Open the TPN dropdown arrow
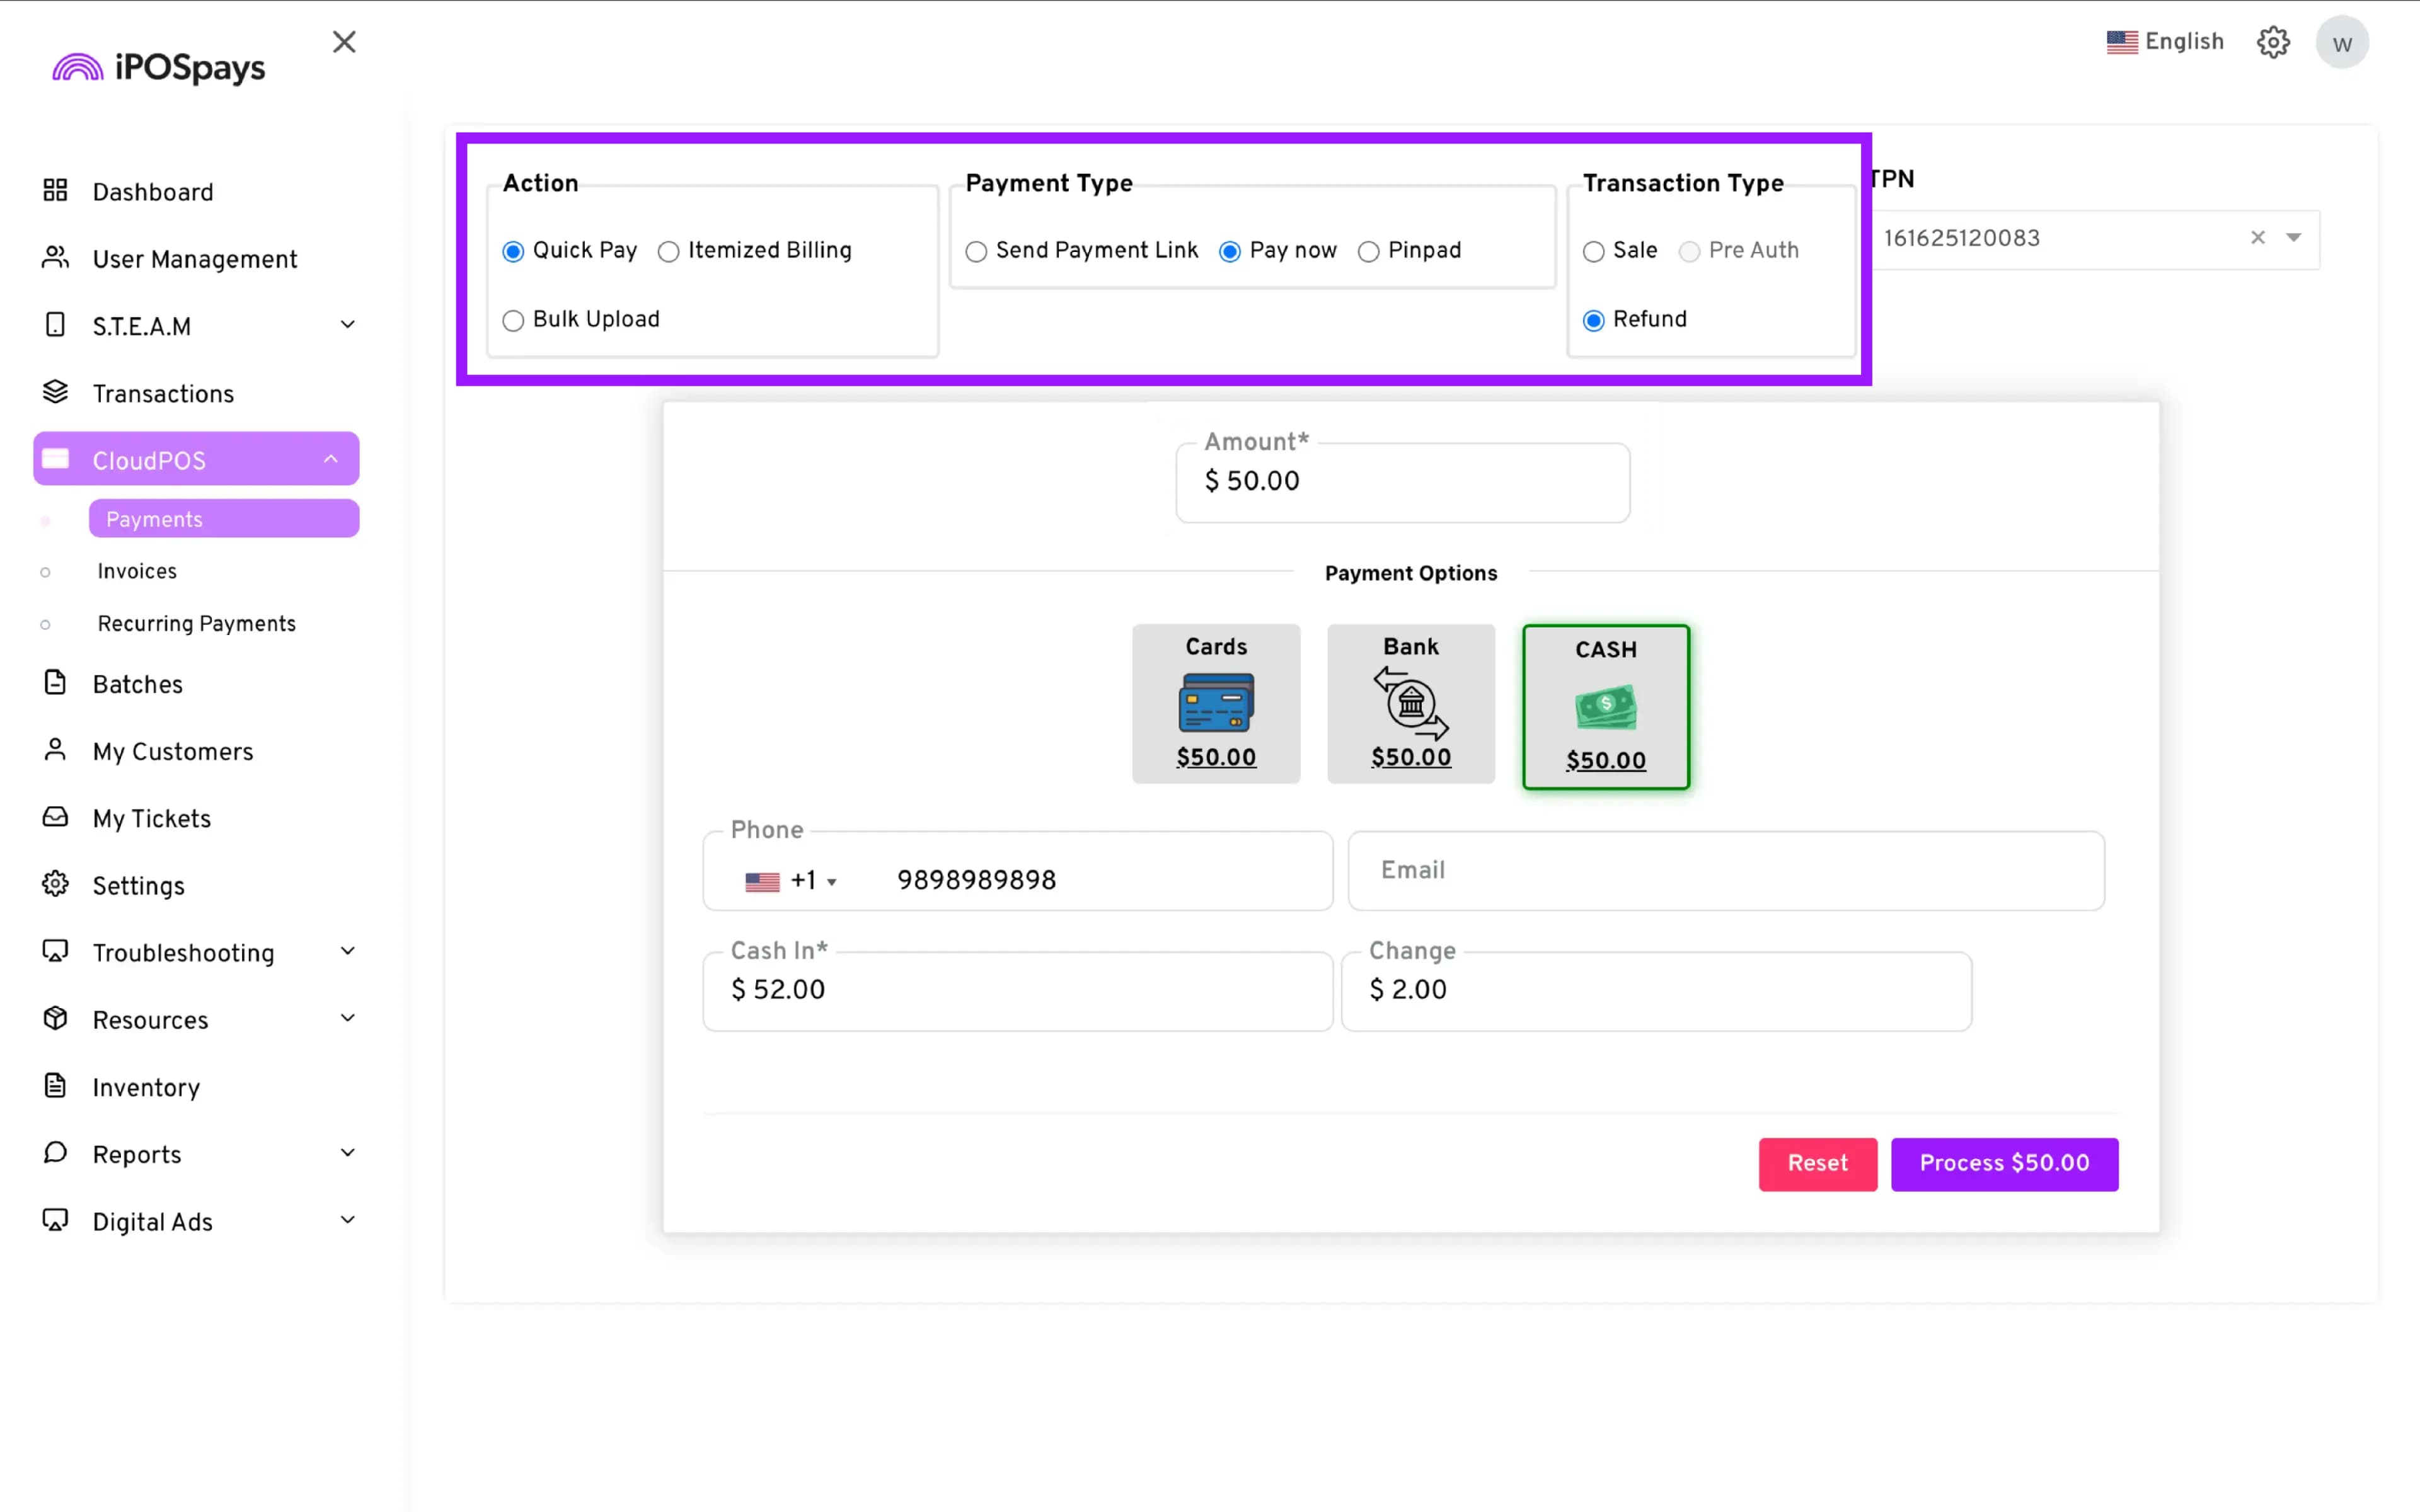Viewport: 2420px width, 1512px height. pyautogui.click(x=2294, y=238)
